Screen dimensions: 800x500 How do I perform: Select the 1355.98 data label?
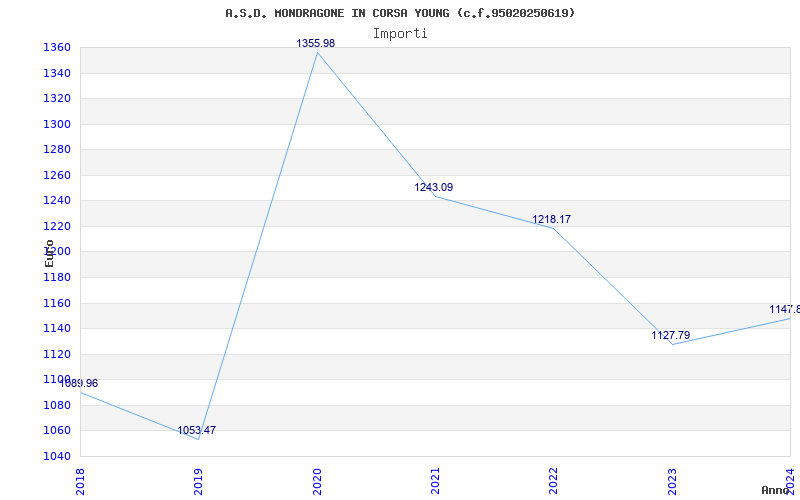316,43
